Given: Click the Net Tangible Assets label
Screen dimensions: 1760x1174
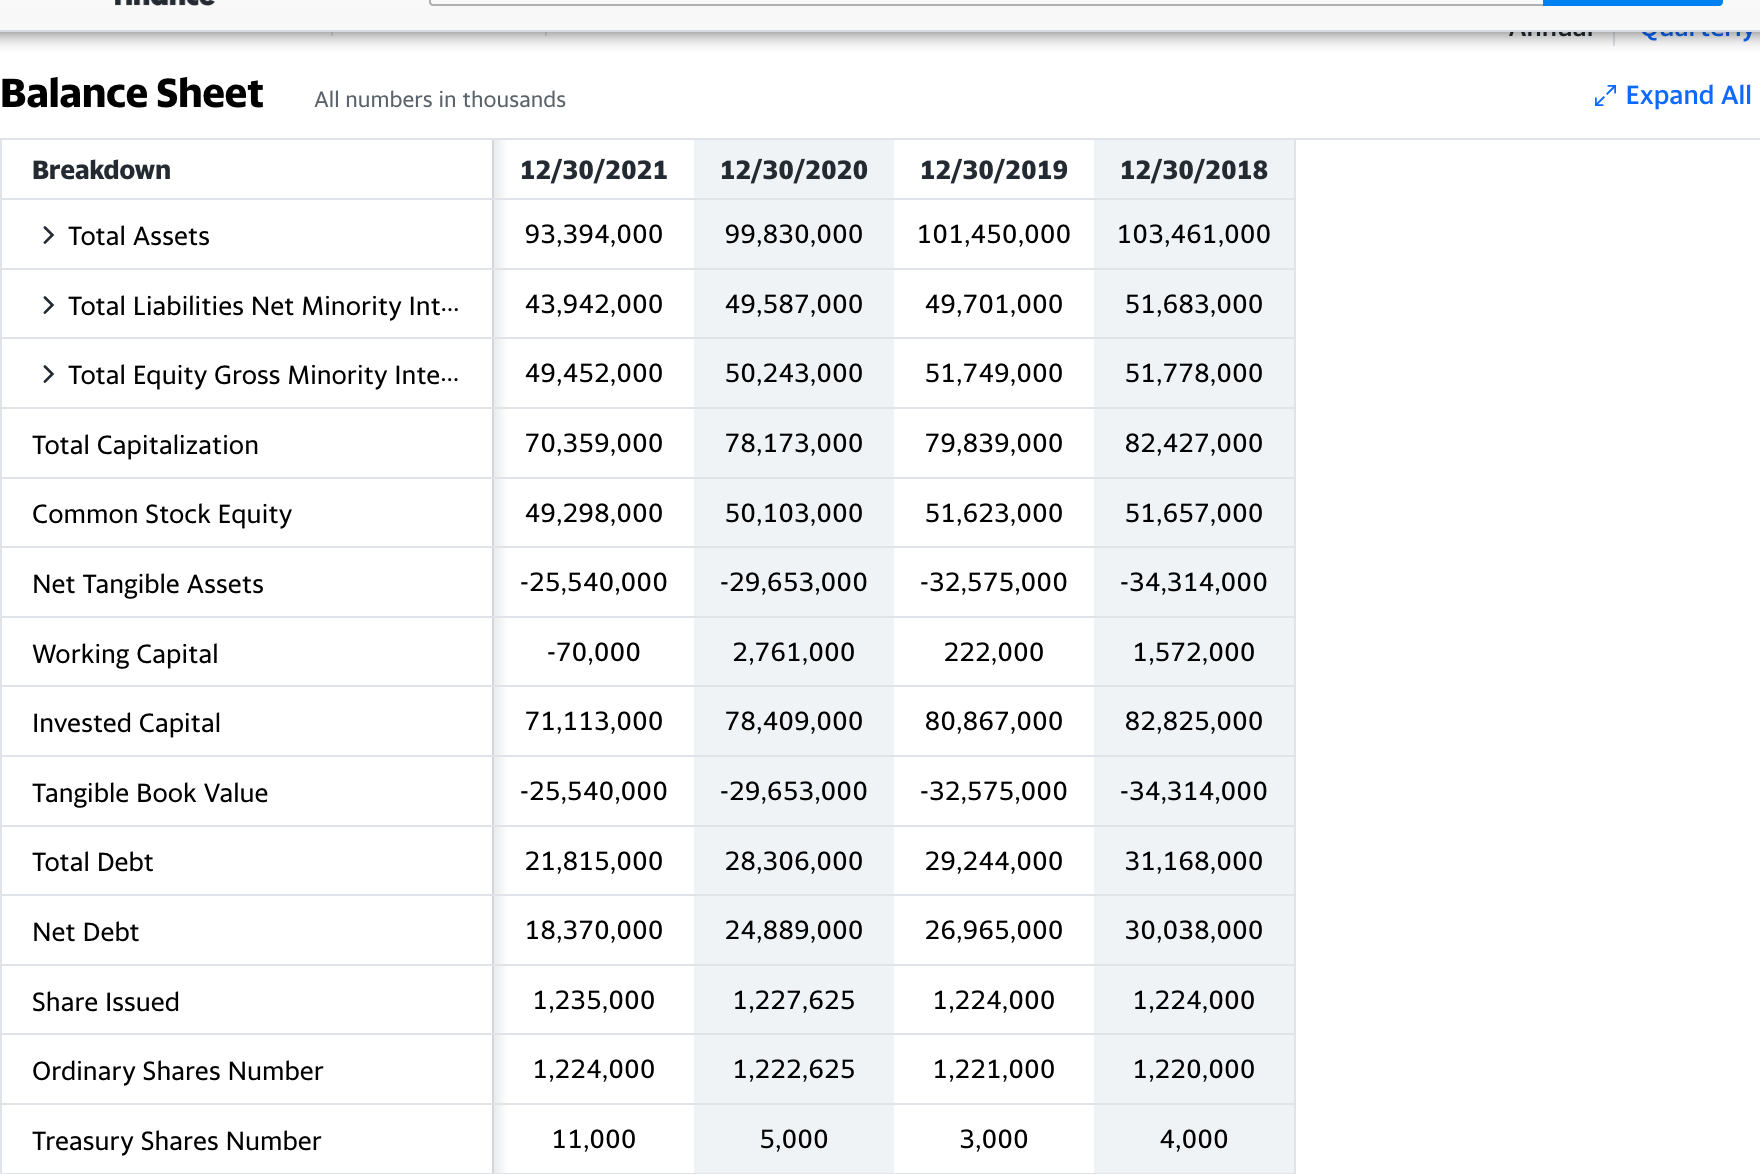Looking at the screenshot, I should coord(148,584).
